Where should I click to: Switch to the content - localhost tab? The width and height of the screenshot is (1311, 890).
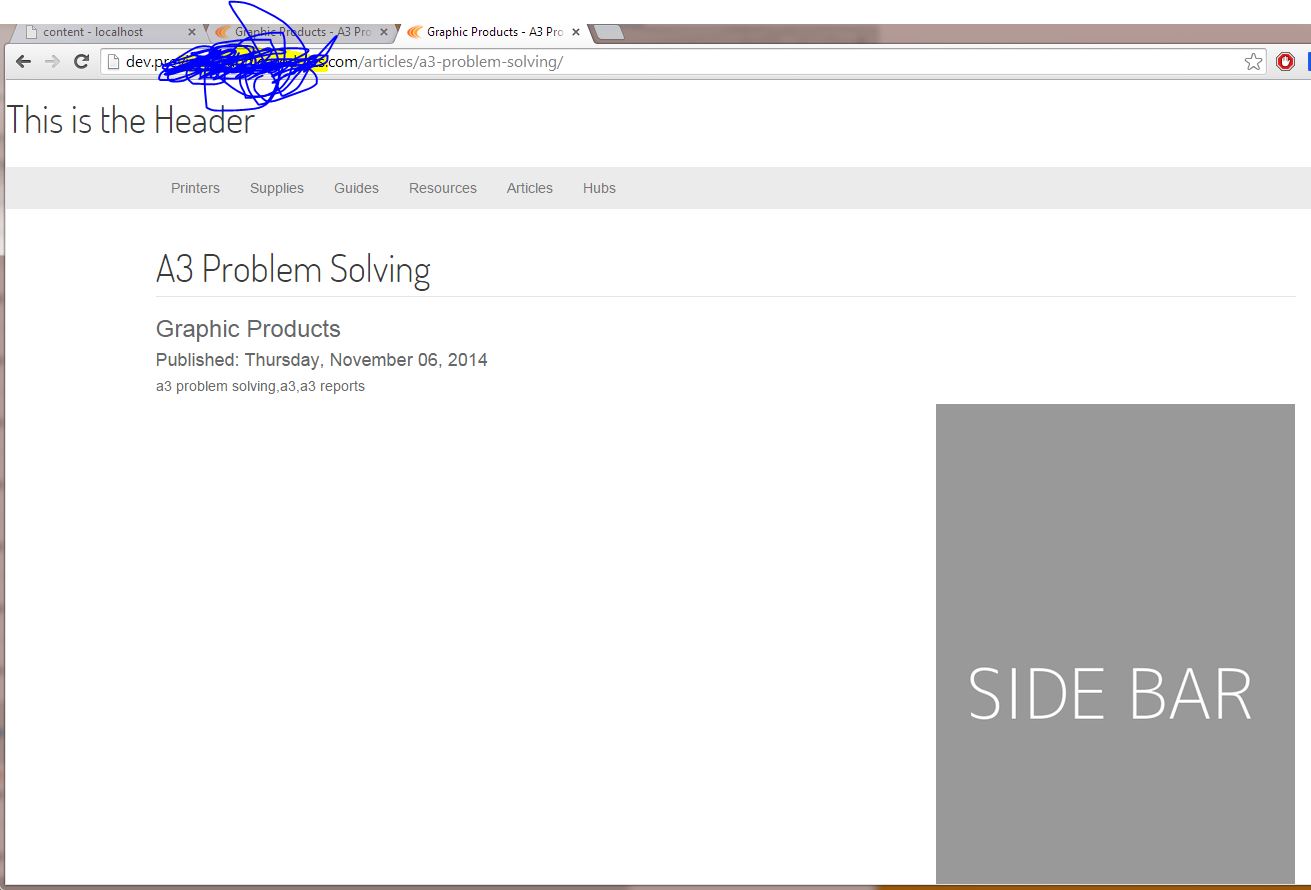point(95,32)
